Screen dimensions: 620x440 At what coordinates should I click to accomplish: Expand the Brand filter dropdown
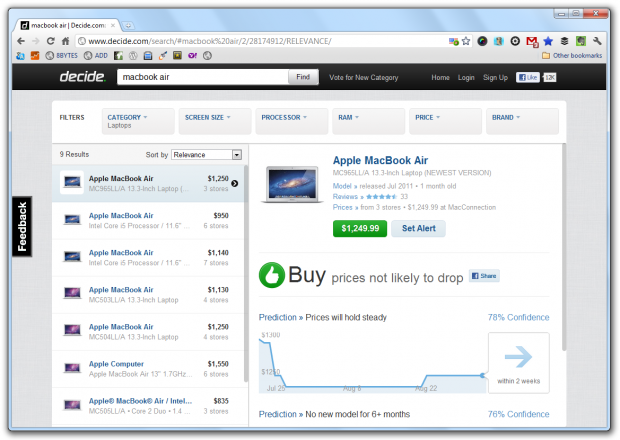coord(522,121)
